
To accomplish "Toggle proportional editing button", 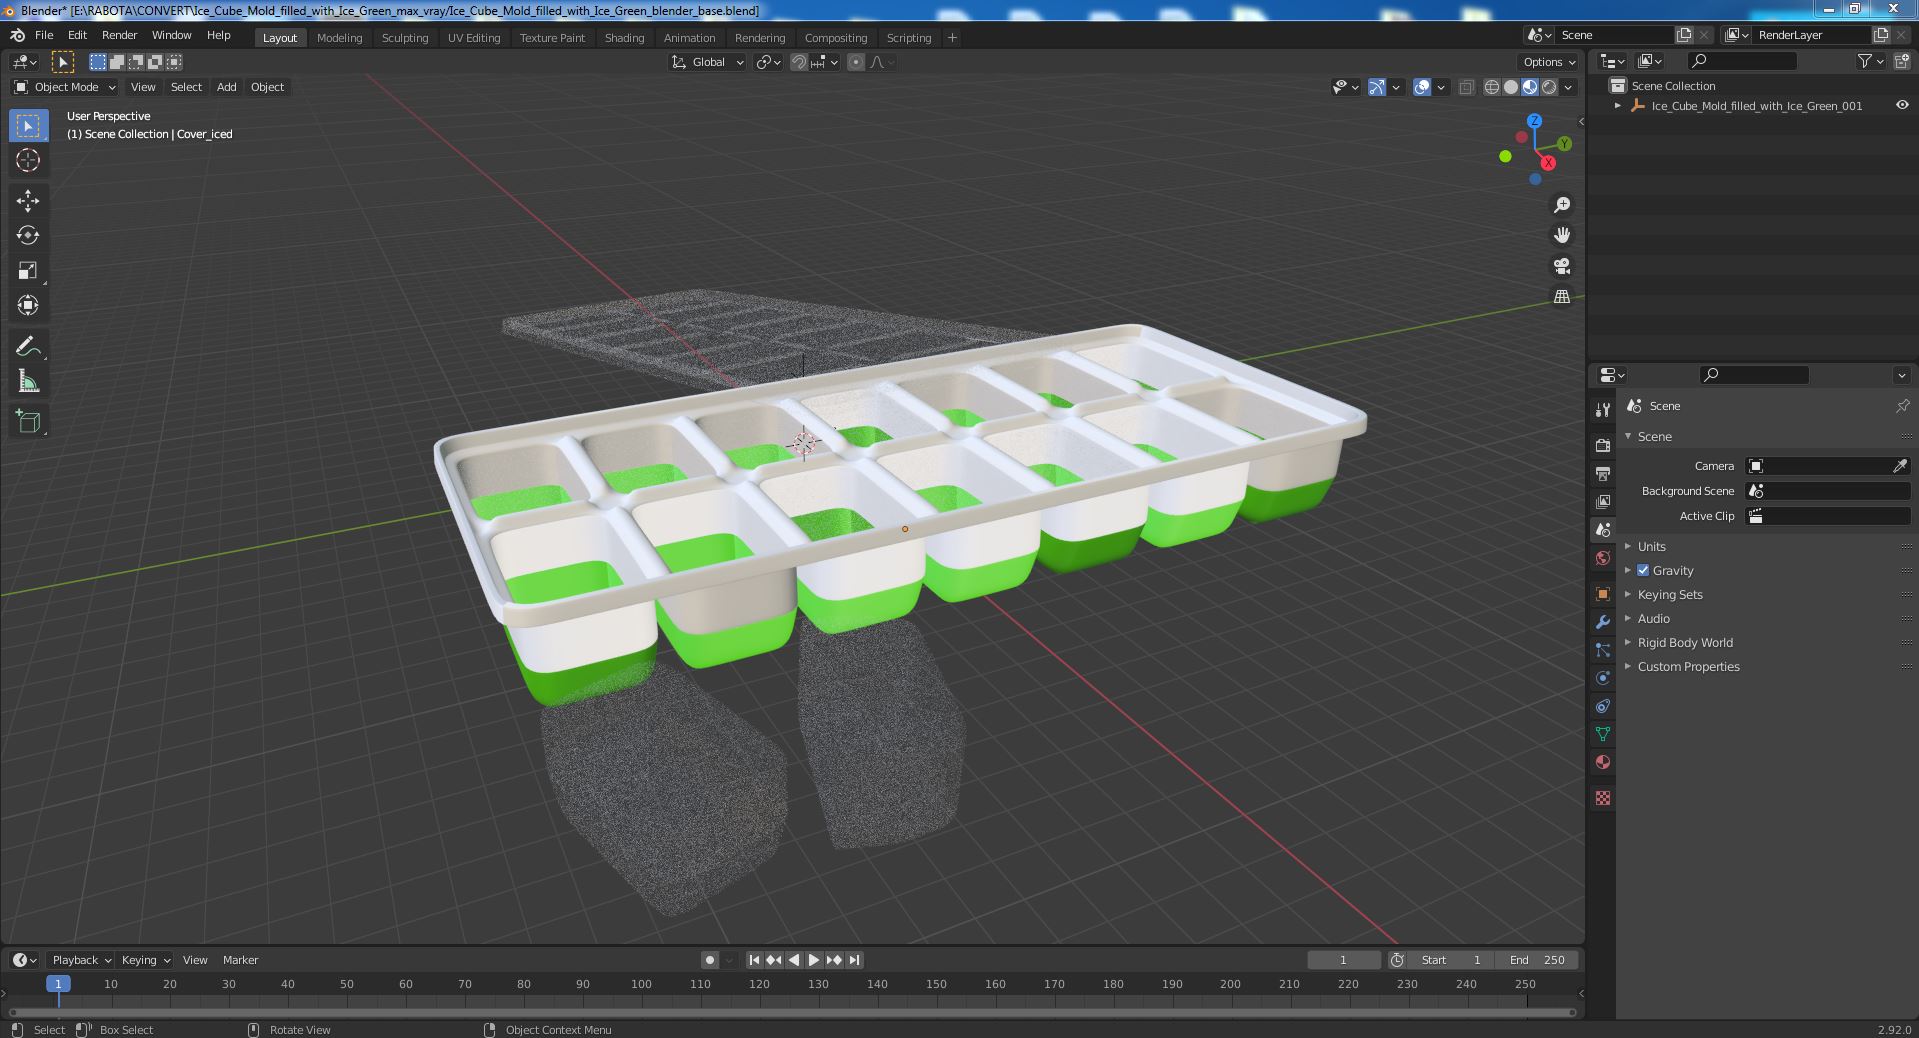I will point(856,62).
